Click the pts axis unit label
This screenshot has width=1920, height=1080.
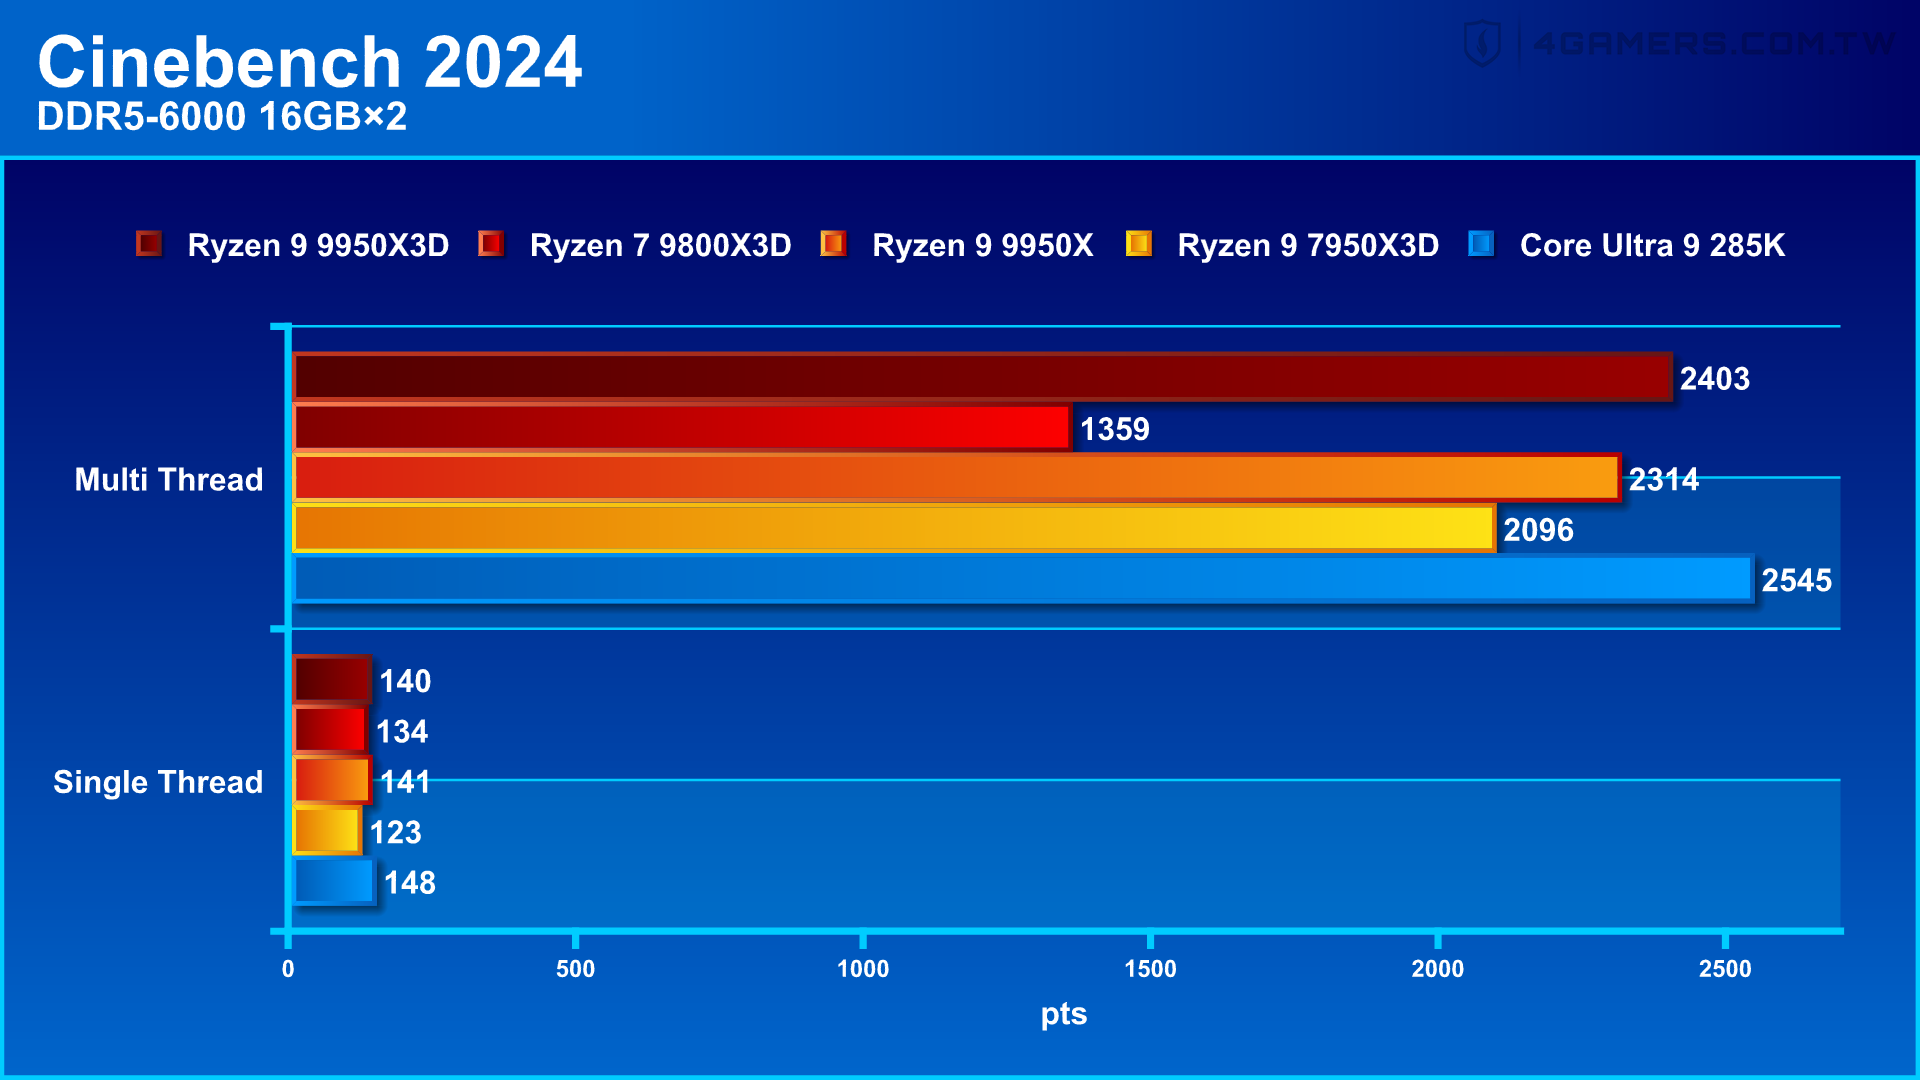(1064, 1015)
